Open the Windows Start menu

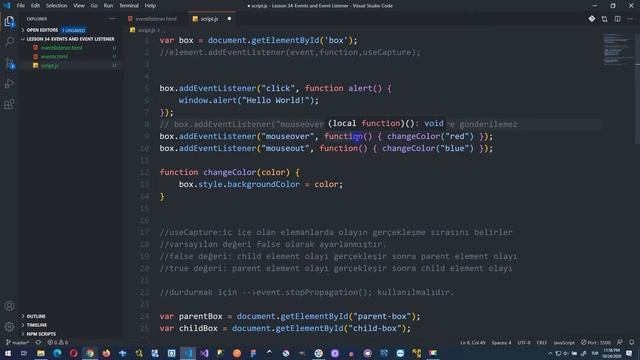tap(8, 353)
